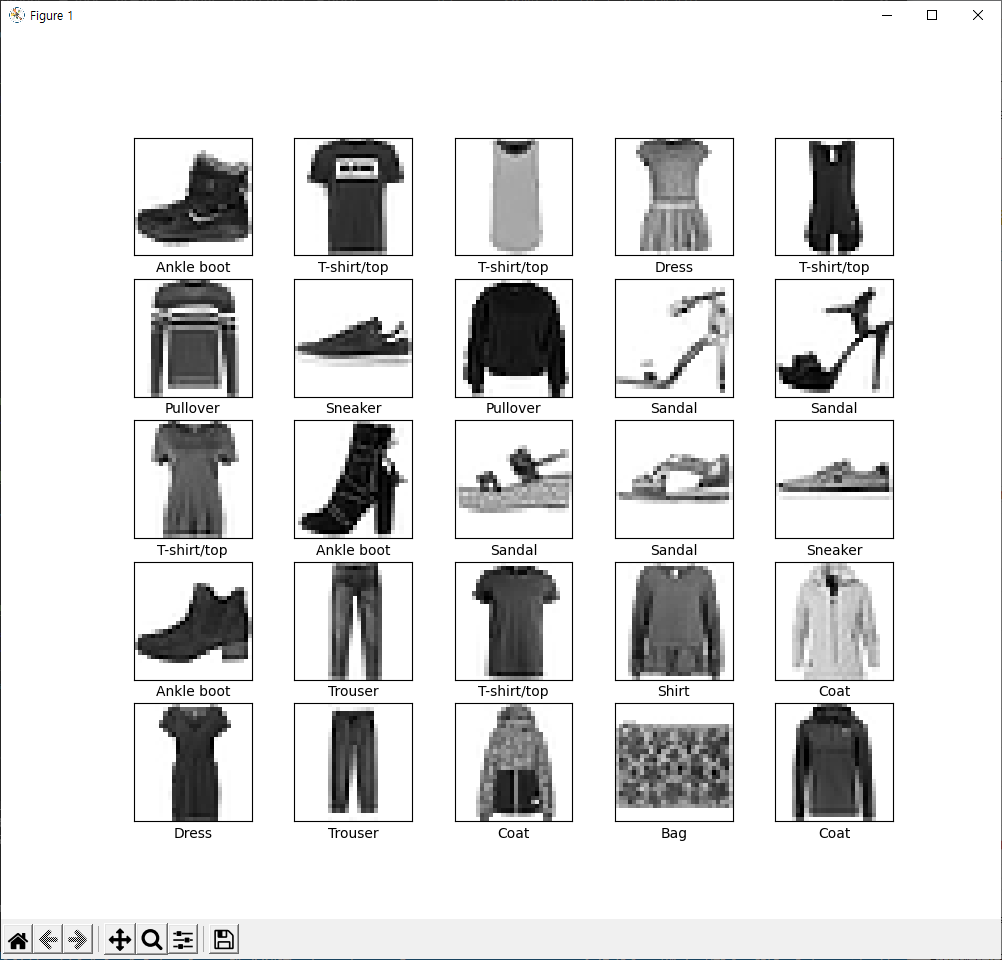Select the Bag image
This screenshot has height=960, width=1002.
click(674, 763)
